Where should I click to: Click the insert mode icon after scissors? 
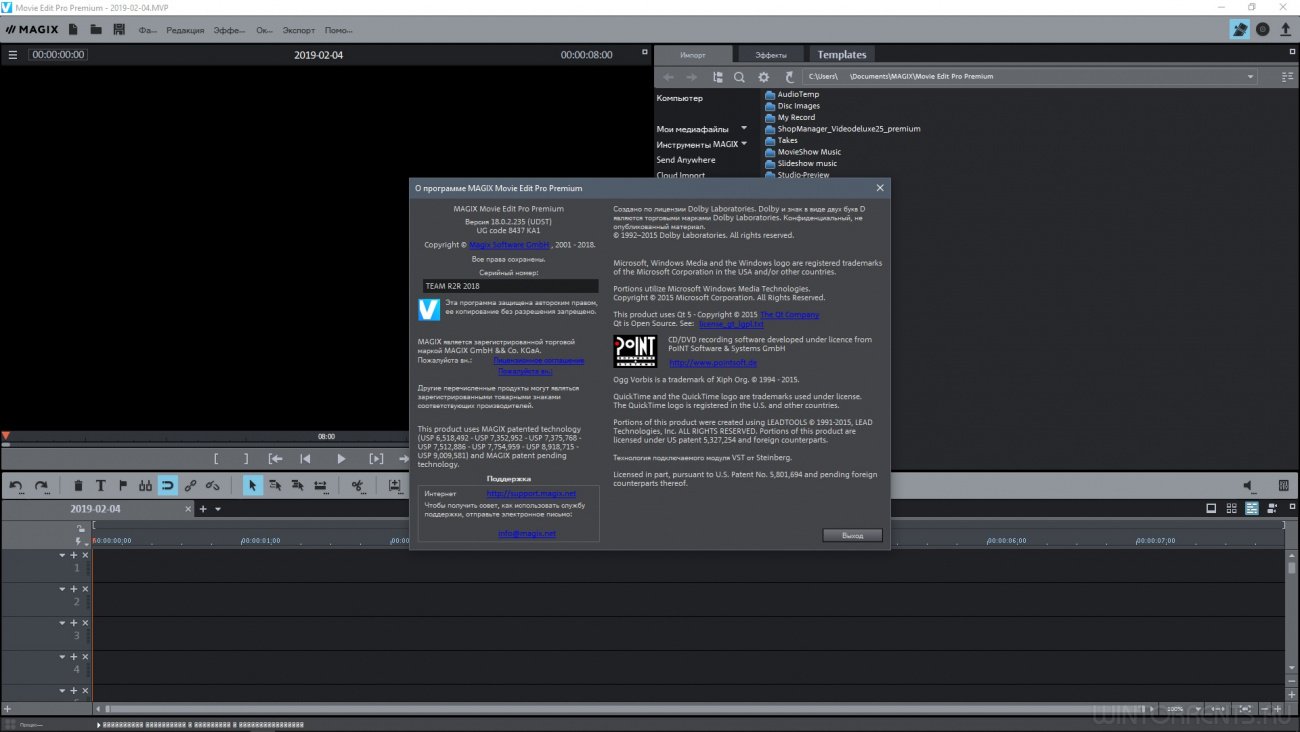[x=394, y=486]
